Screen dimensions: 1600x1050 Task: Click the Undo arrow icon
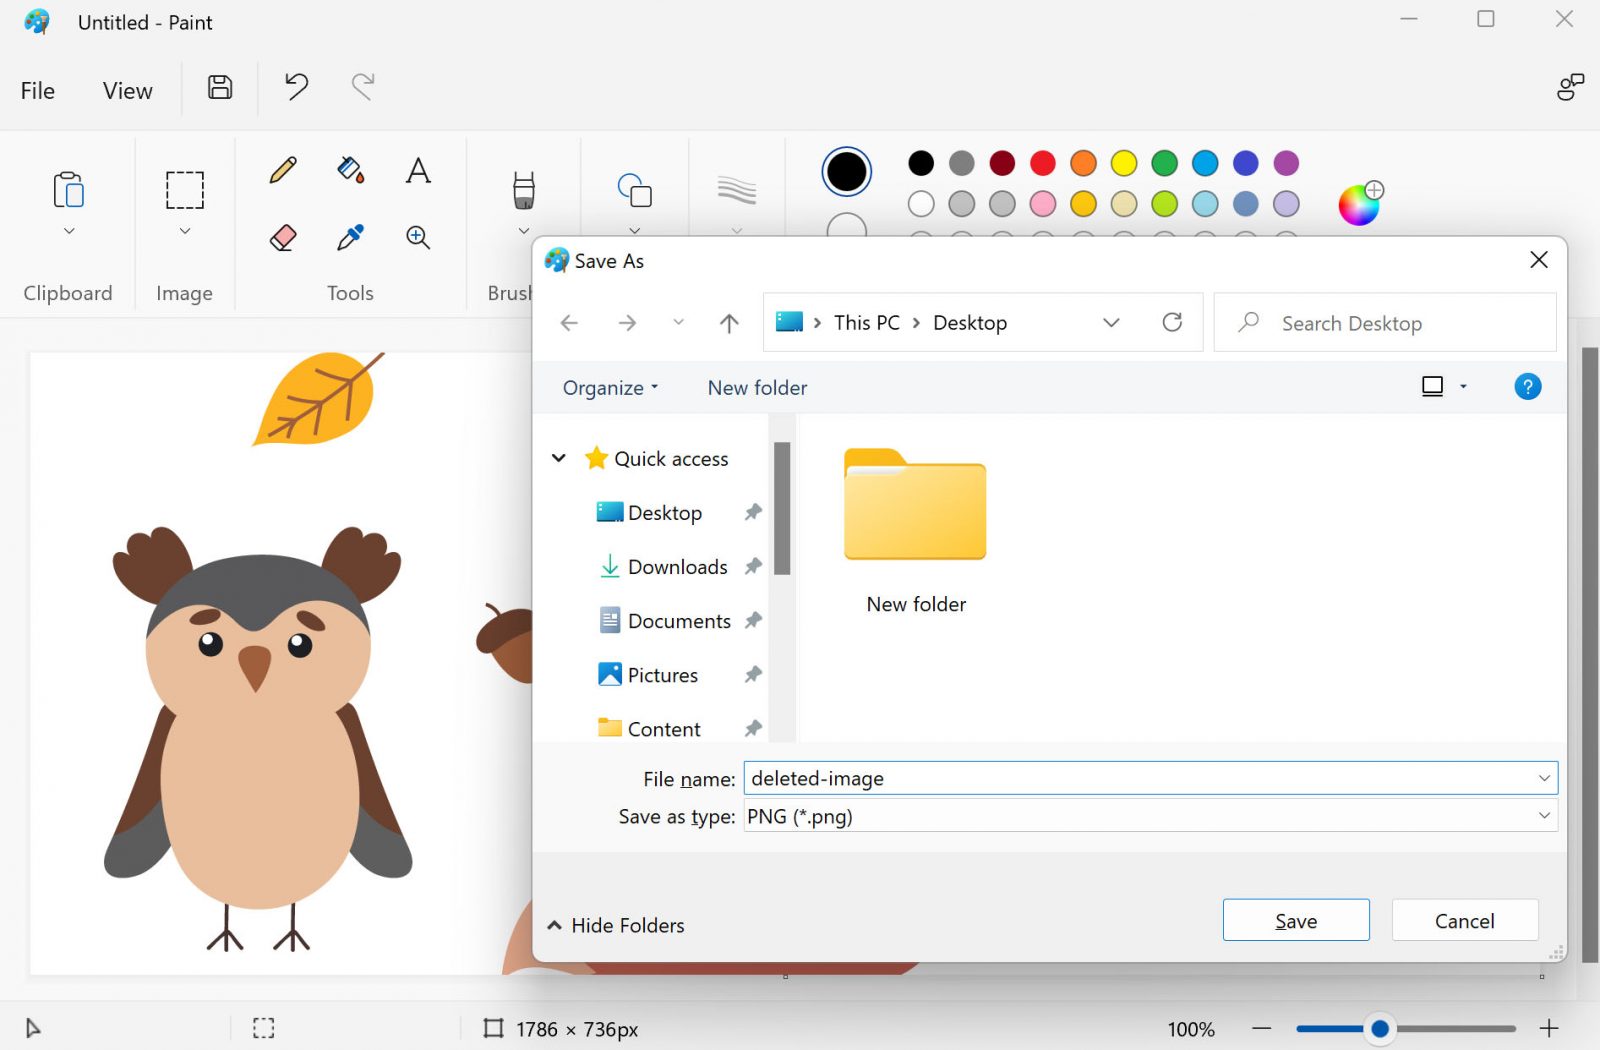[x=296, y=88]
